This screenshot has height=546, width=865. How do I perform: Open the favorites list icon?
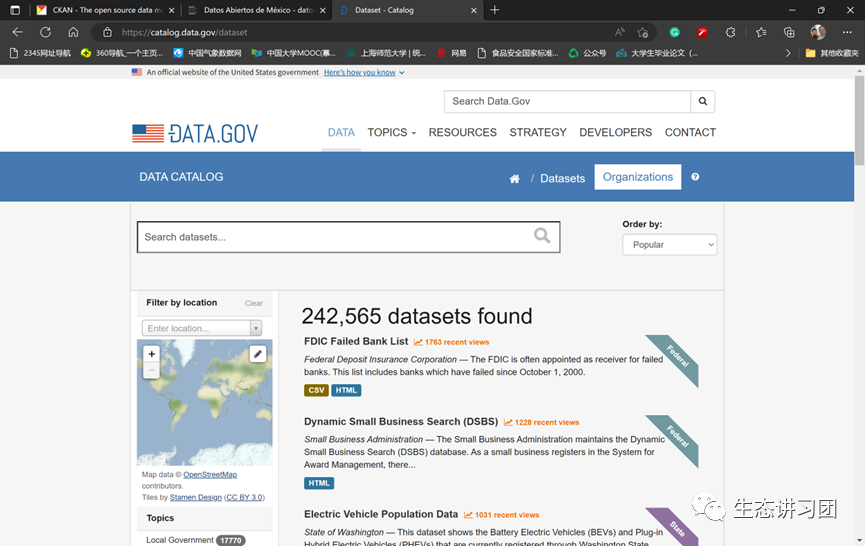(x=761, y=33)
